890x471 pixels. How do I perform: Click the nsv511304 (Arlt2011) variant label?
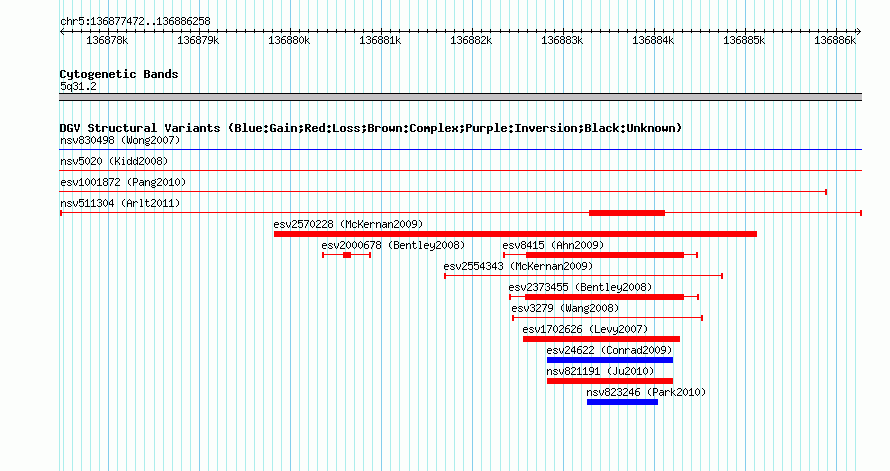point(120,203)
